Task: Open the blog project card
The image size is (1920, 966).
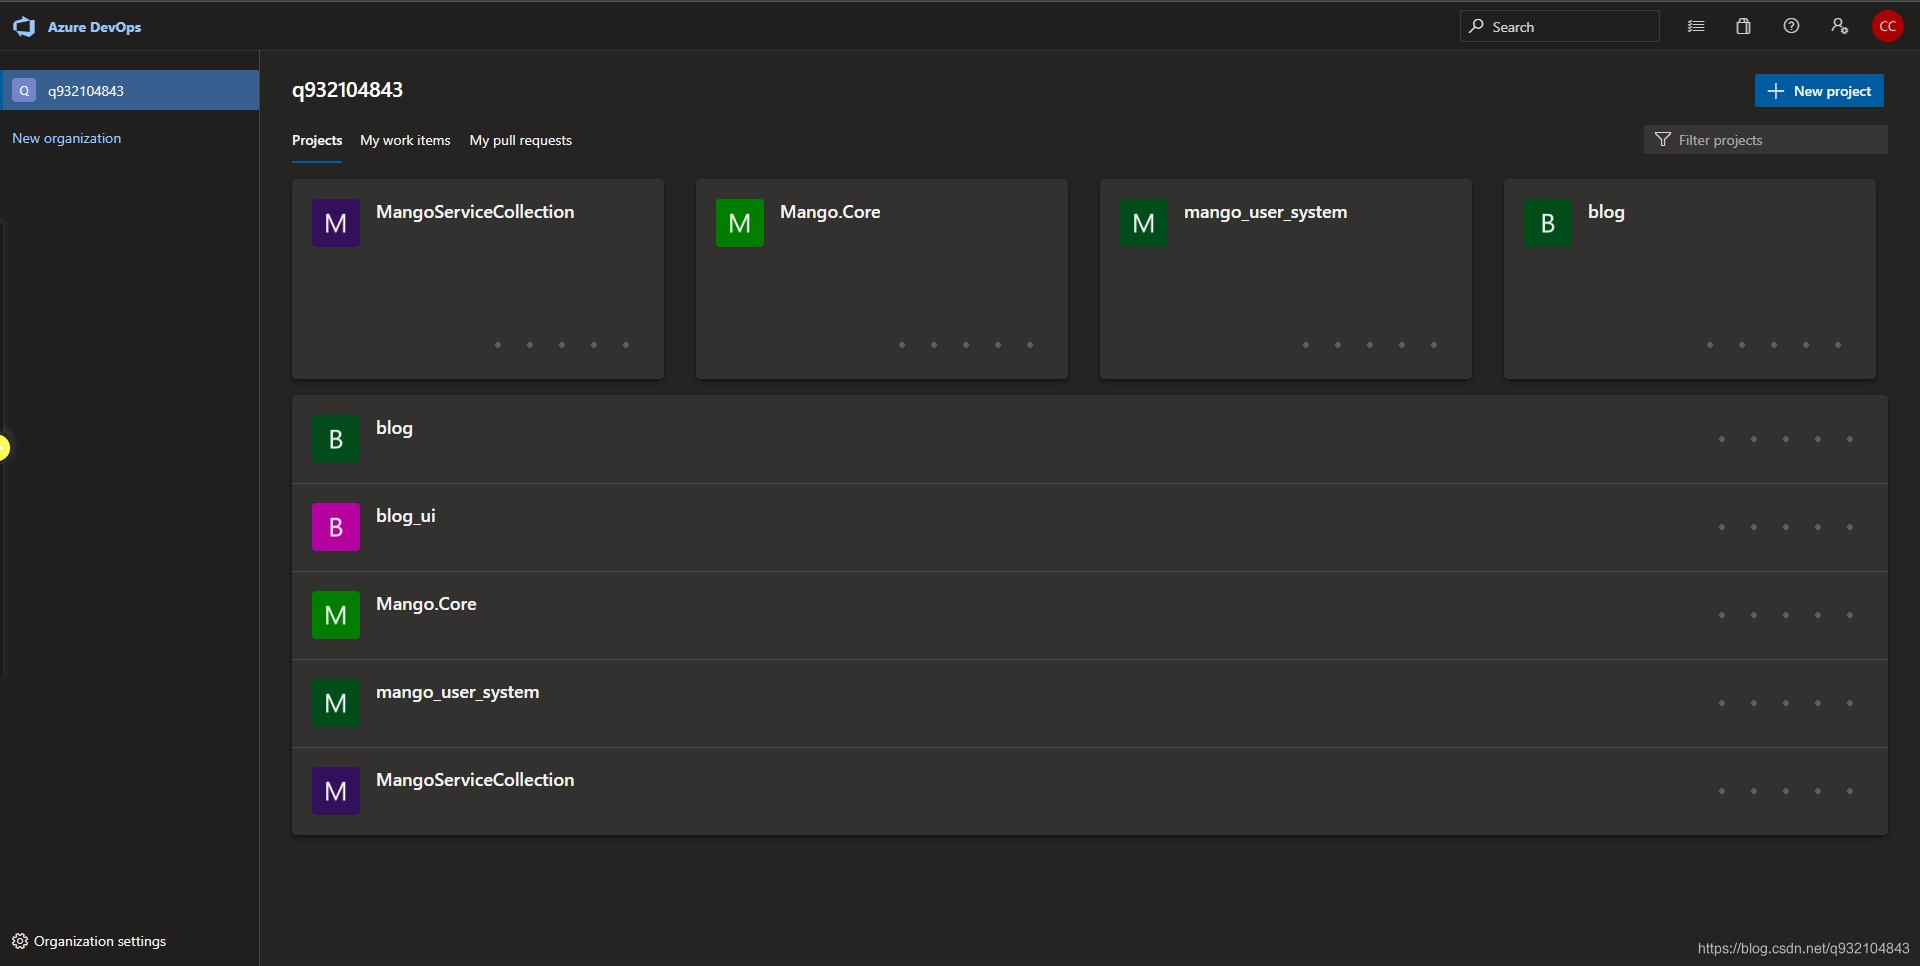Action: [x=1690, y=279]
